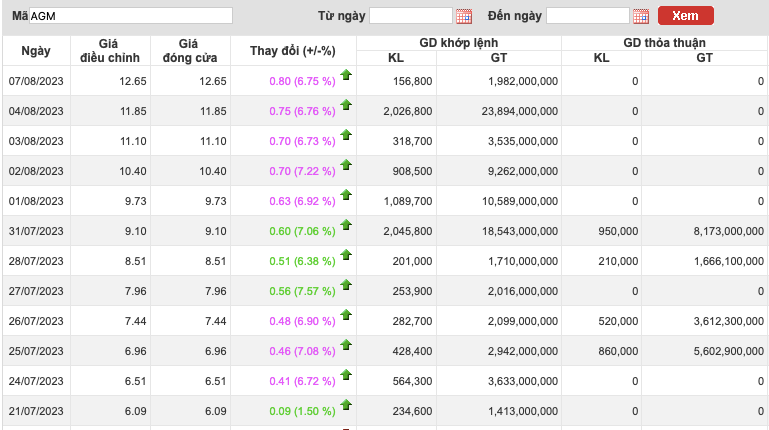Click green up arrow in 27/07/2023 row

[x=346, y=285]
